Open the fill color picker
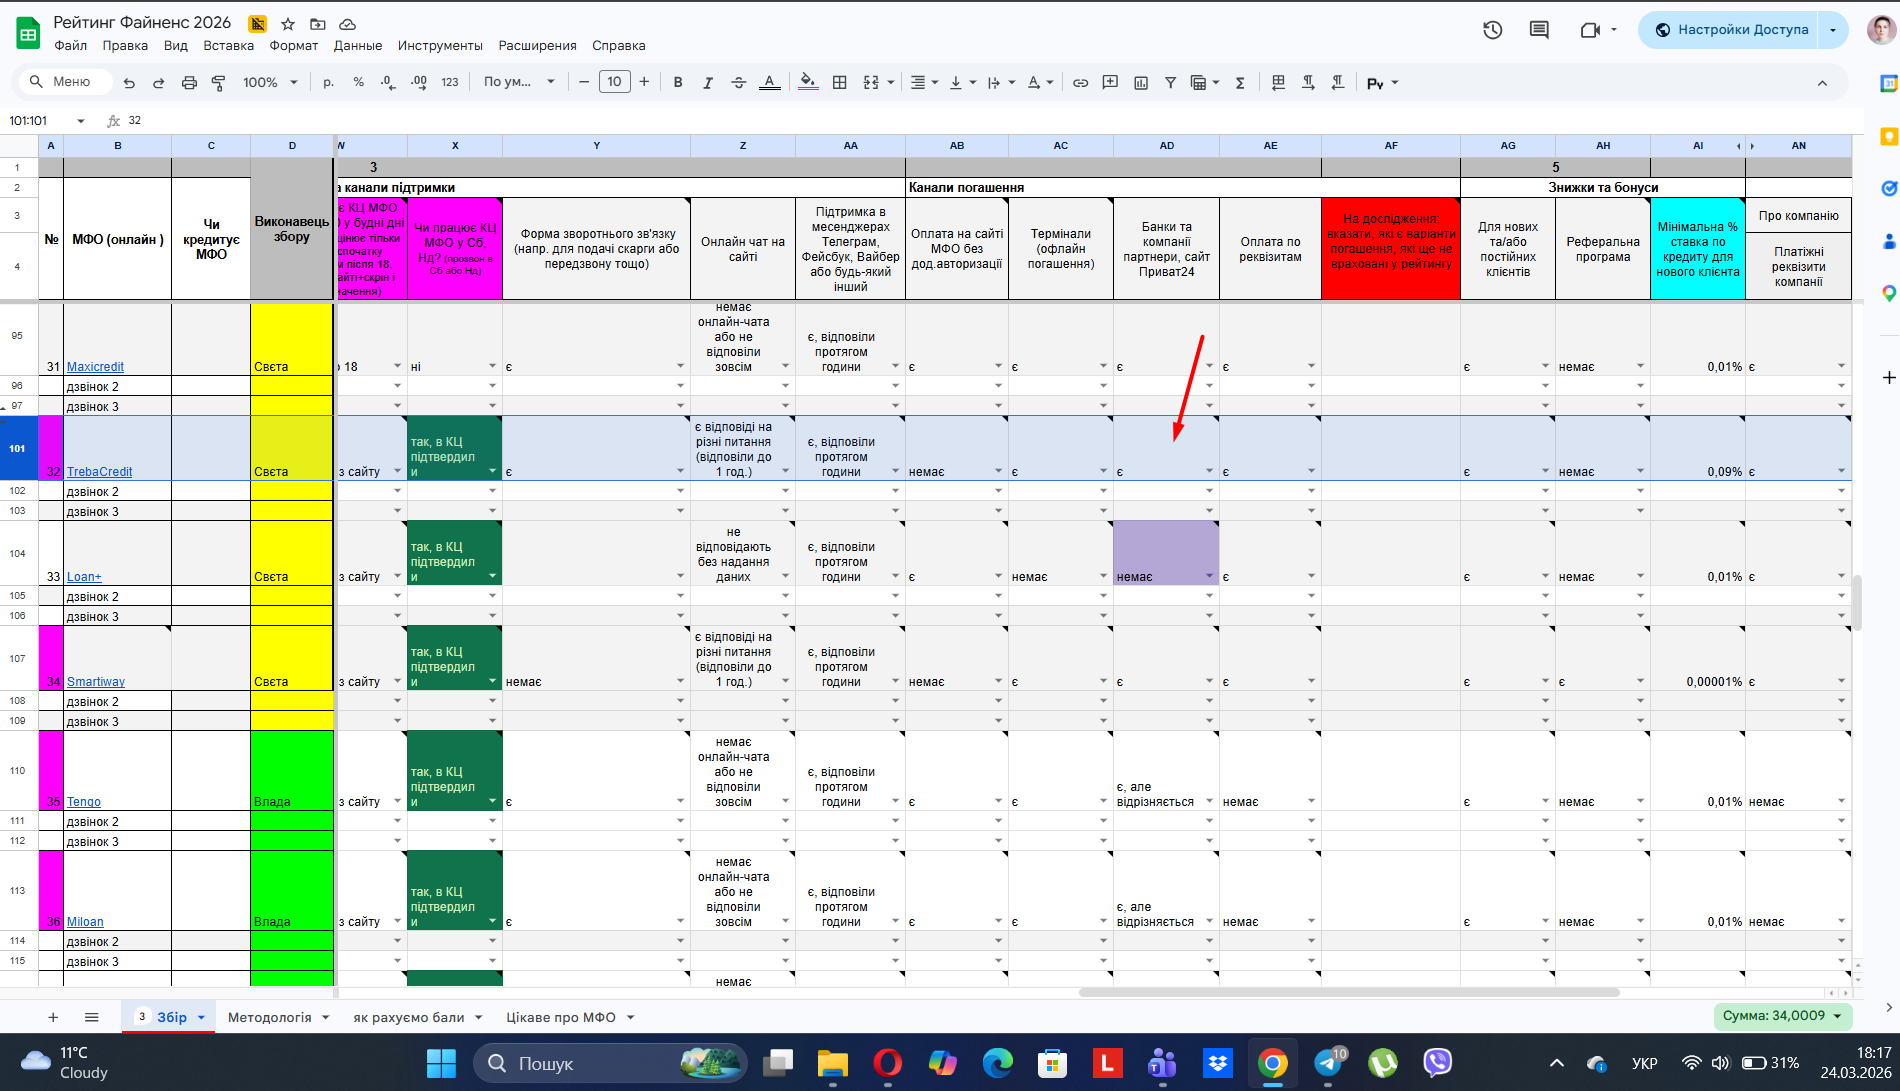The image size is (1900, 1091). coord(808,83)
